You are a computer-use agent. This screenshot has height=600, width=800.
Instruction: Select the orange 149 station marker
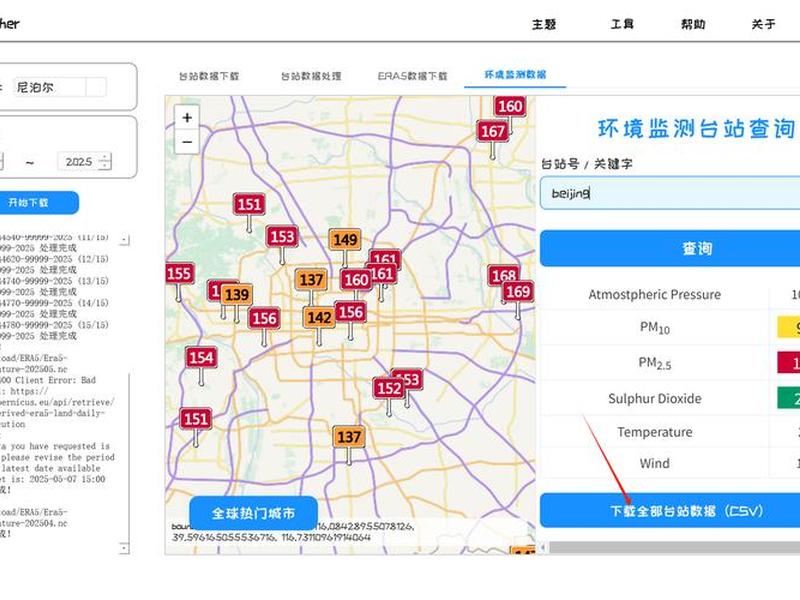pos(345,239)
